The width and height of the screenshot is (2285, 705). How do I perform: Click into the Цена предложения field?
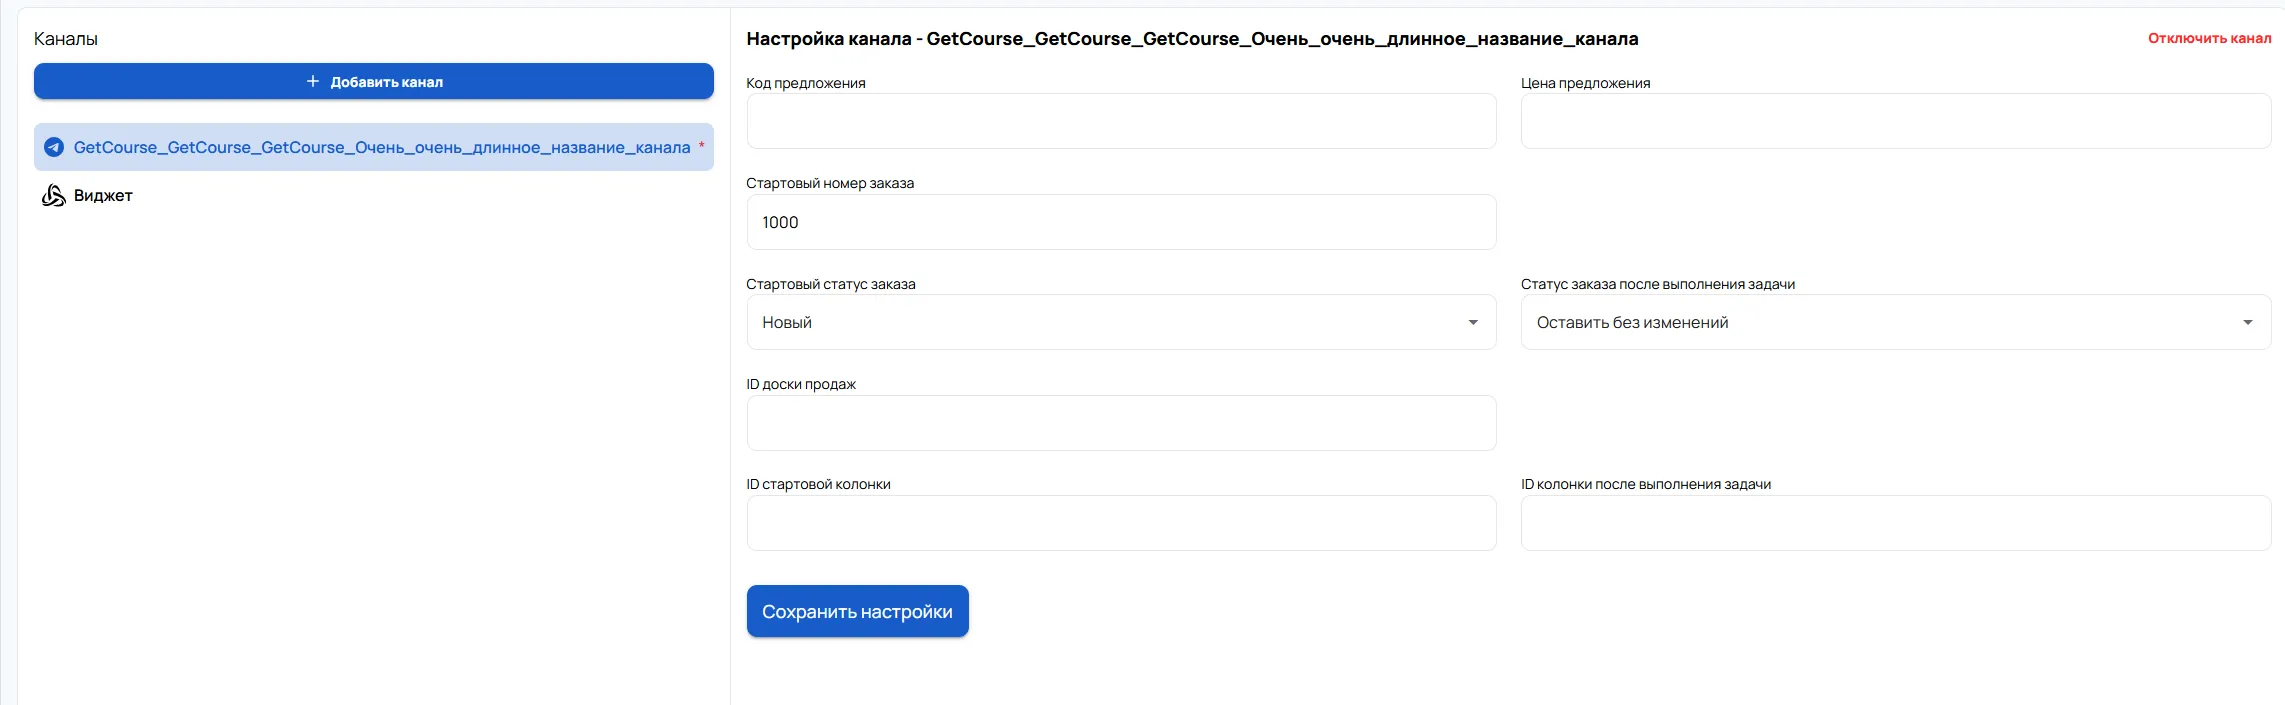tap(1895, 121)
